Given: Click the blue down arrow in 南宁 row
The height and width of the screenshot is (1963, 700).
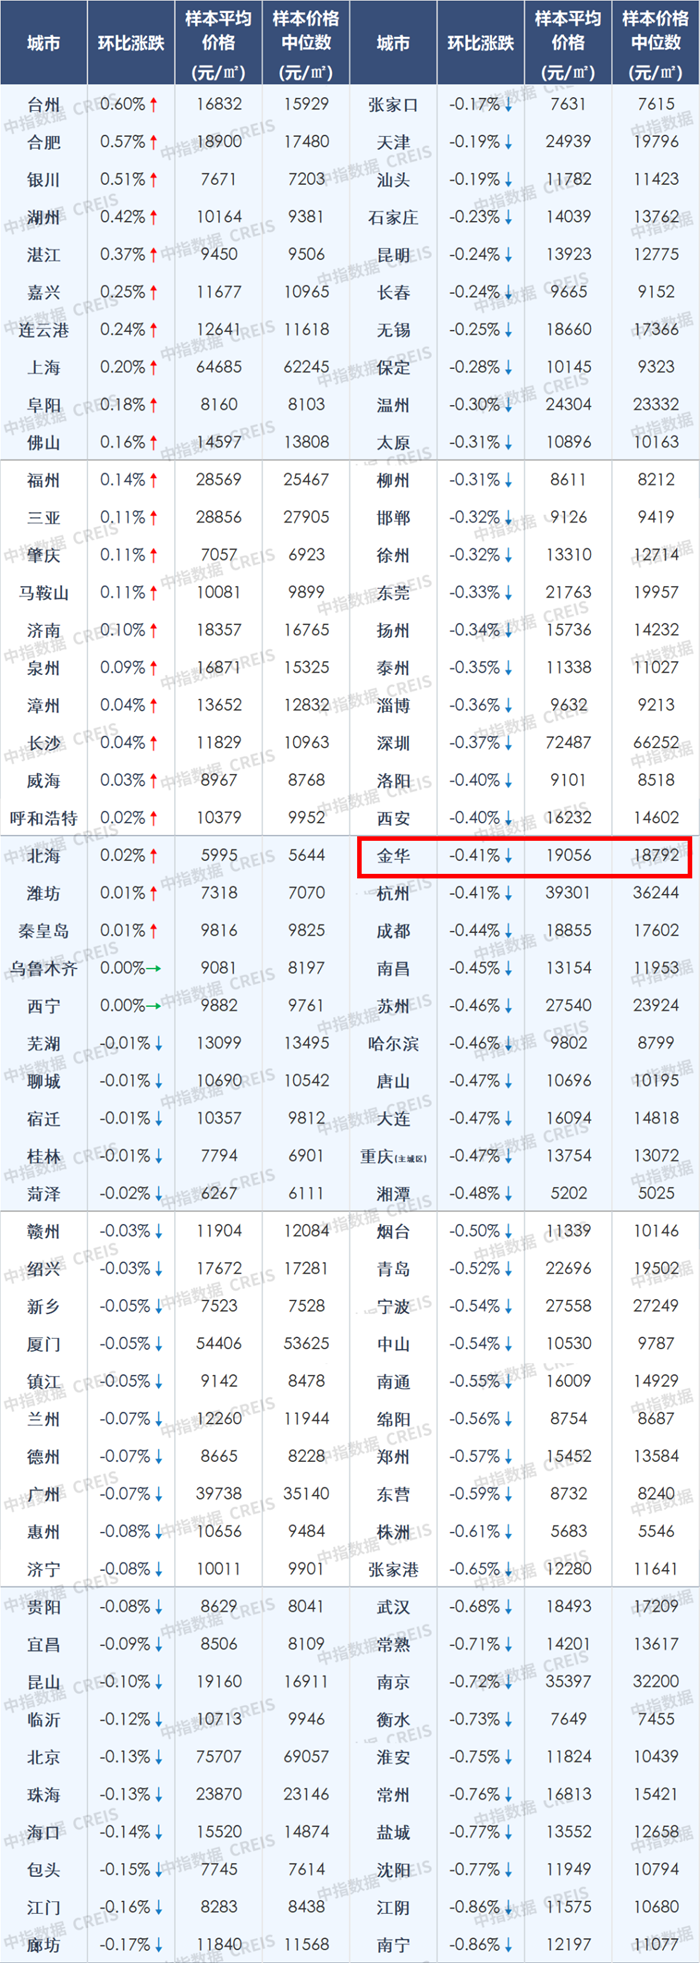Looking at the screenshot, I should coord(508,1945).
